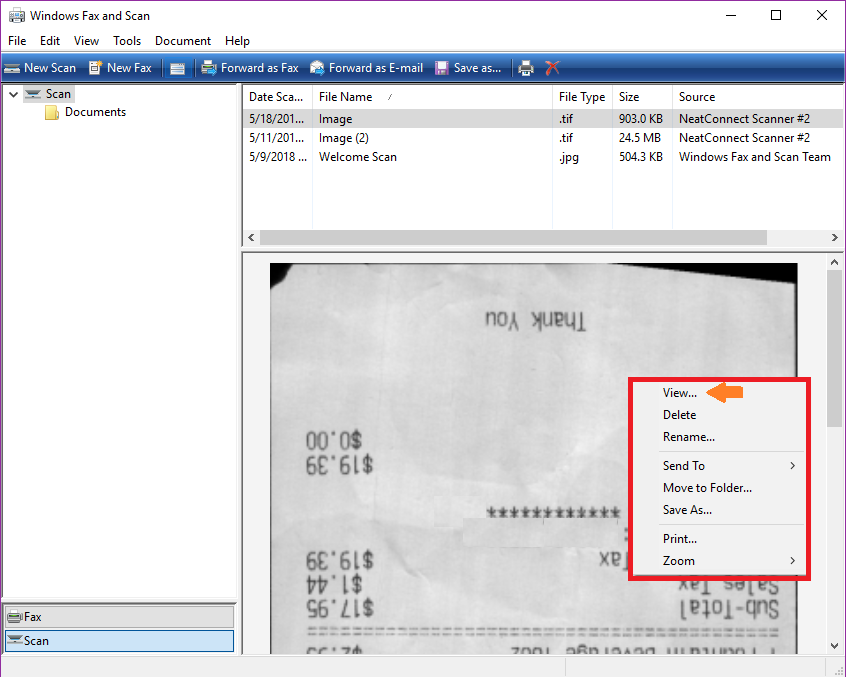Switch to the Fax pane button
The height and width of the screenshot is (677, 846).
[x=119, y=617]
